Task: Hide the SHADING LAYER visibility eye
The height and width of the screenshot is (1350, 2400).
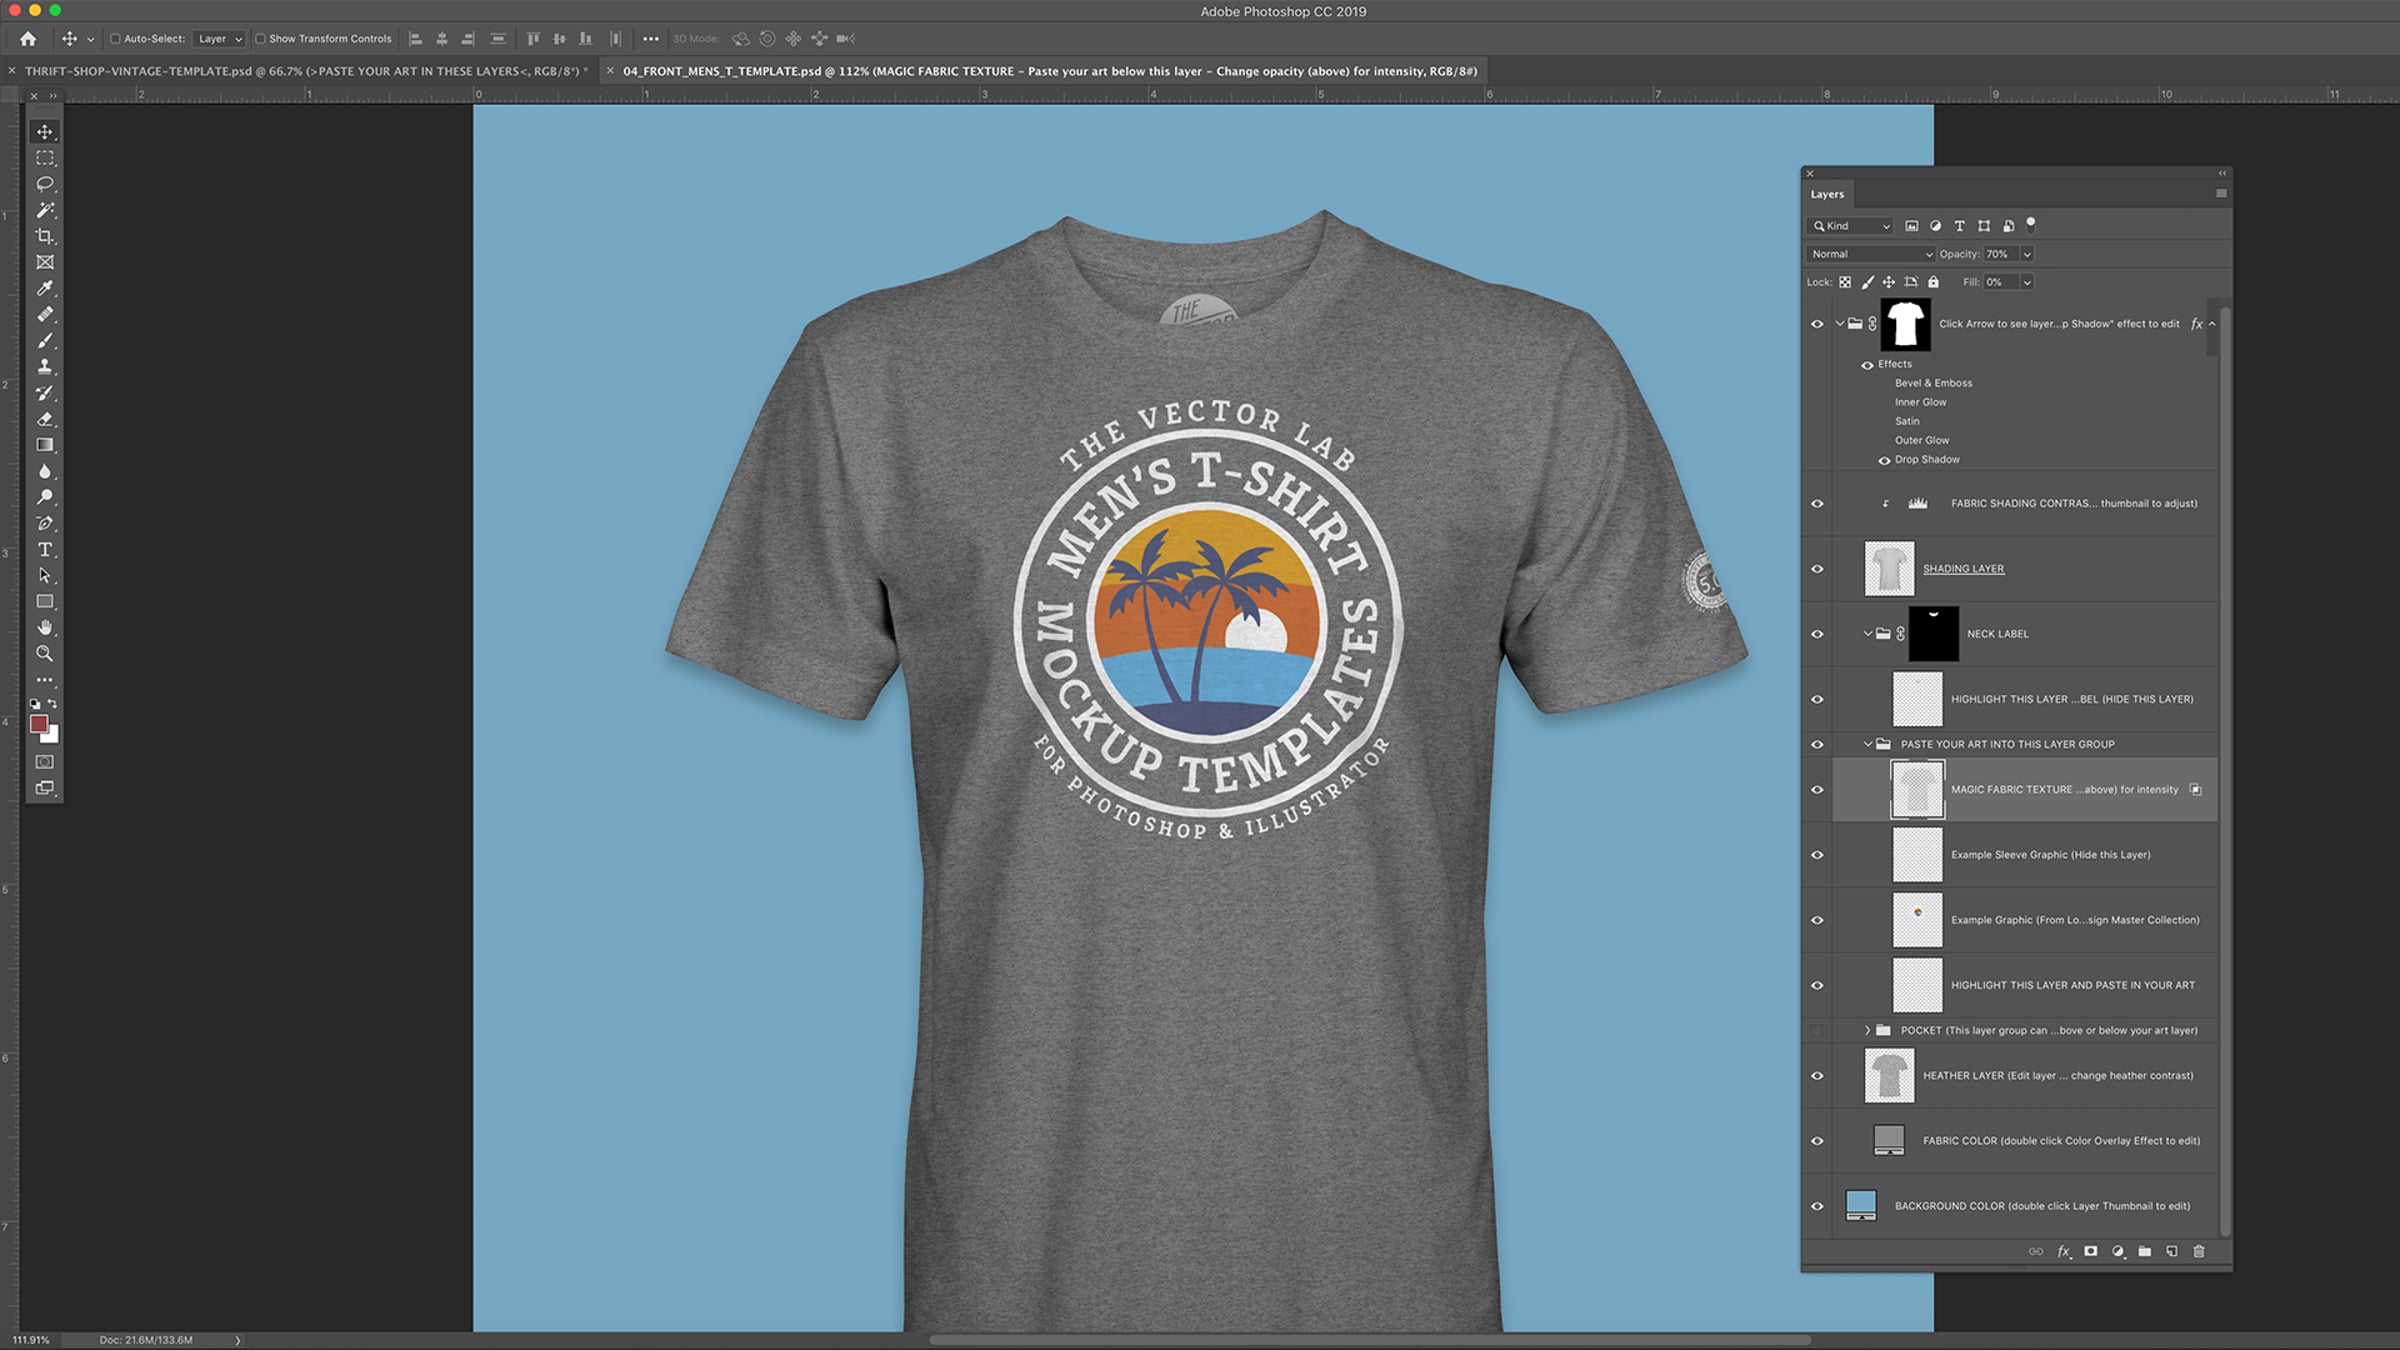Action: pos(1817,569)
